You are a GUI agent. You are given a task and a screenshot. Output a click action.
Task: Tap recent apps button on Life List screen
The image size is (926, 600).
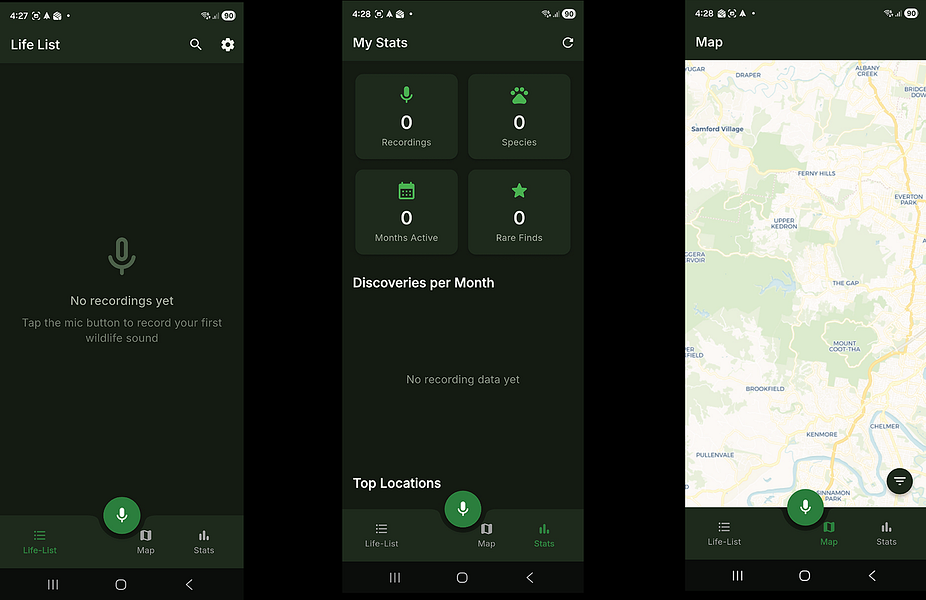pyautogui.click(x=53, y=584)
